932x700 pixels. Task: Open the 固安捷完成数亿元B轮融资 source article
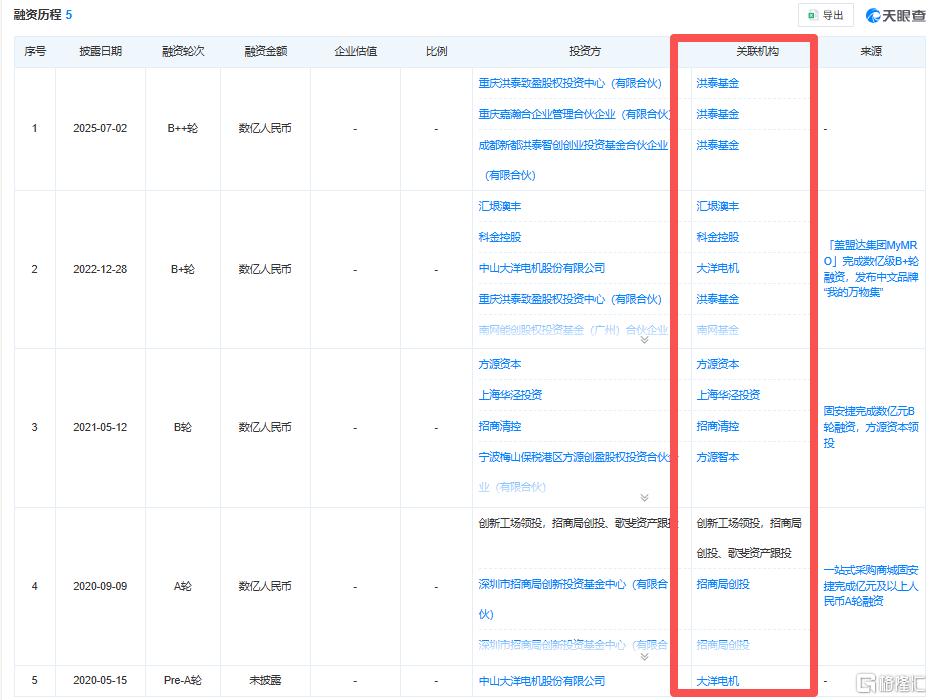click(x=871, y=427)
